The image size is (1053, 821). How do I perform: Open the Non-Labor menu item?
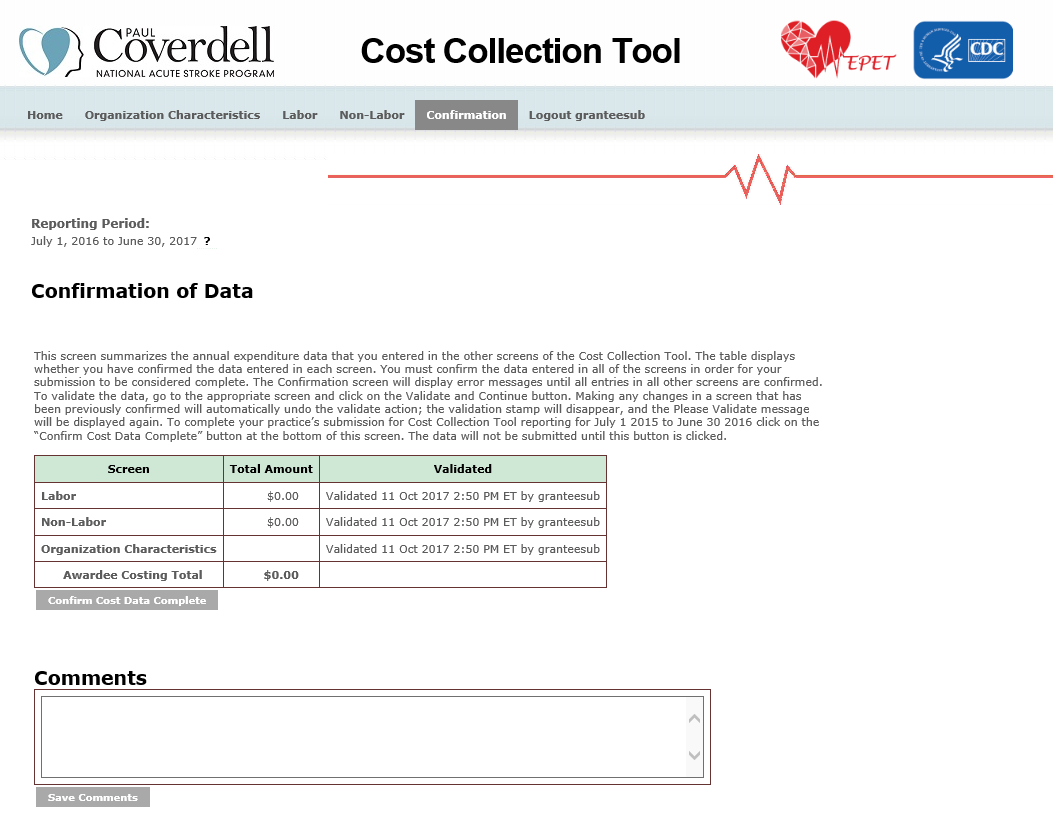click(371, 115)
